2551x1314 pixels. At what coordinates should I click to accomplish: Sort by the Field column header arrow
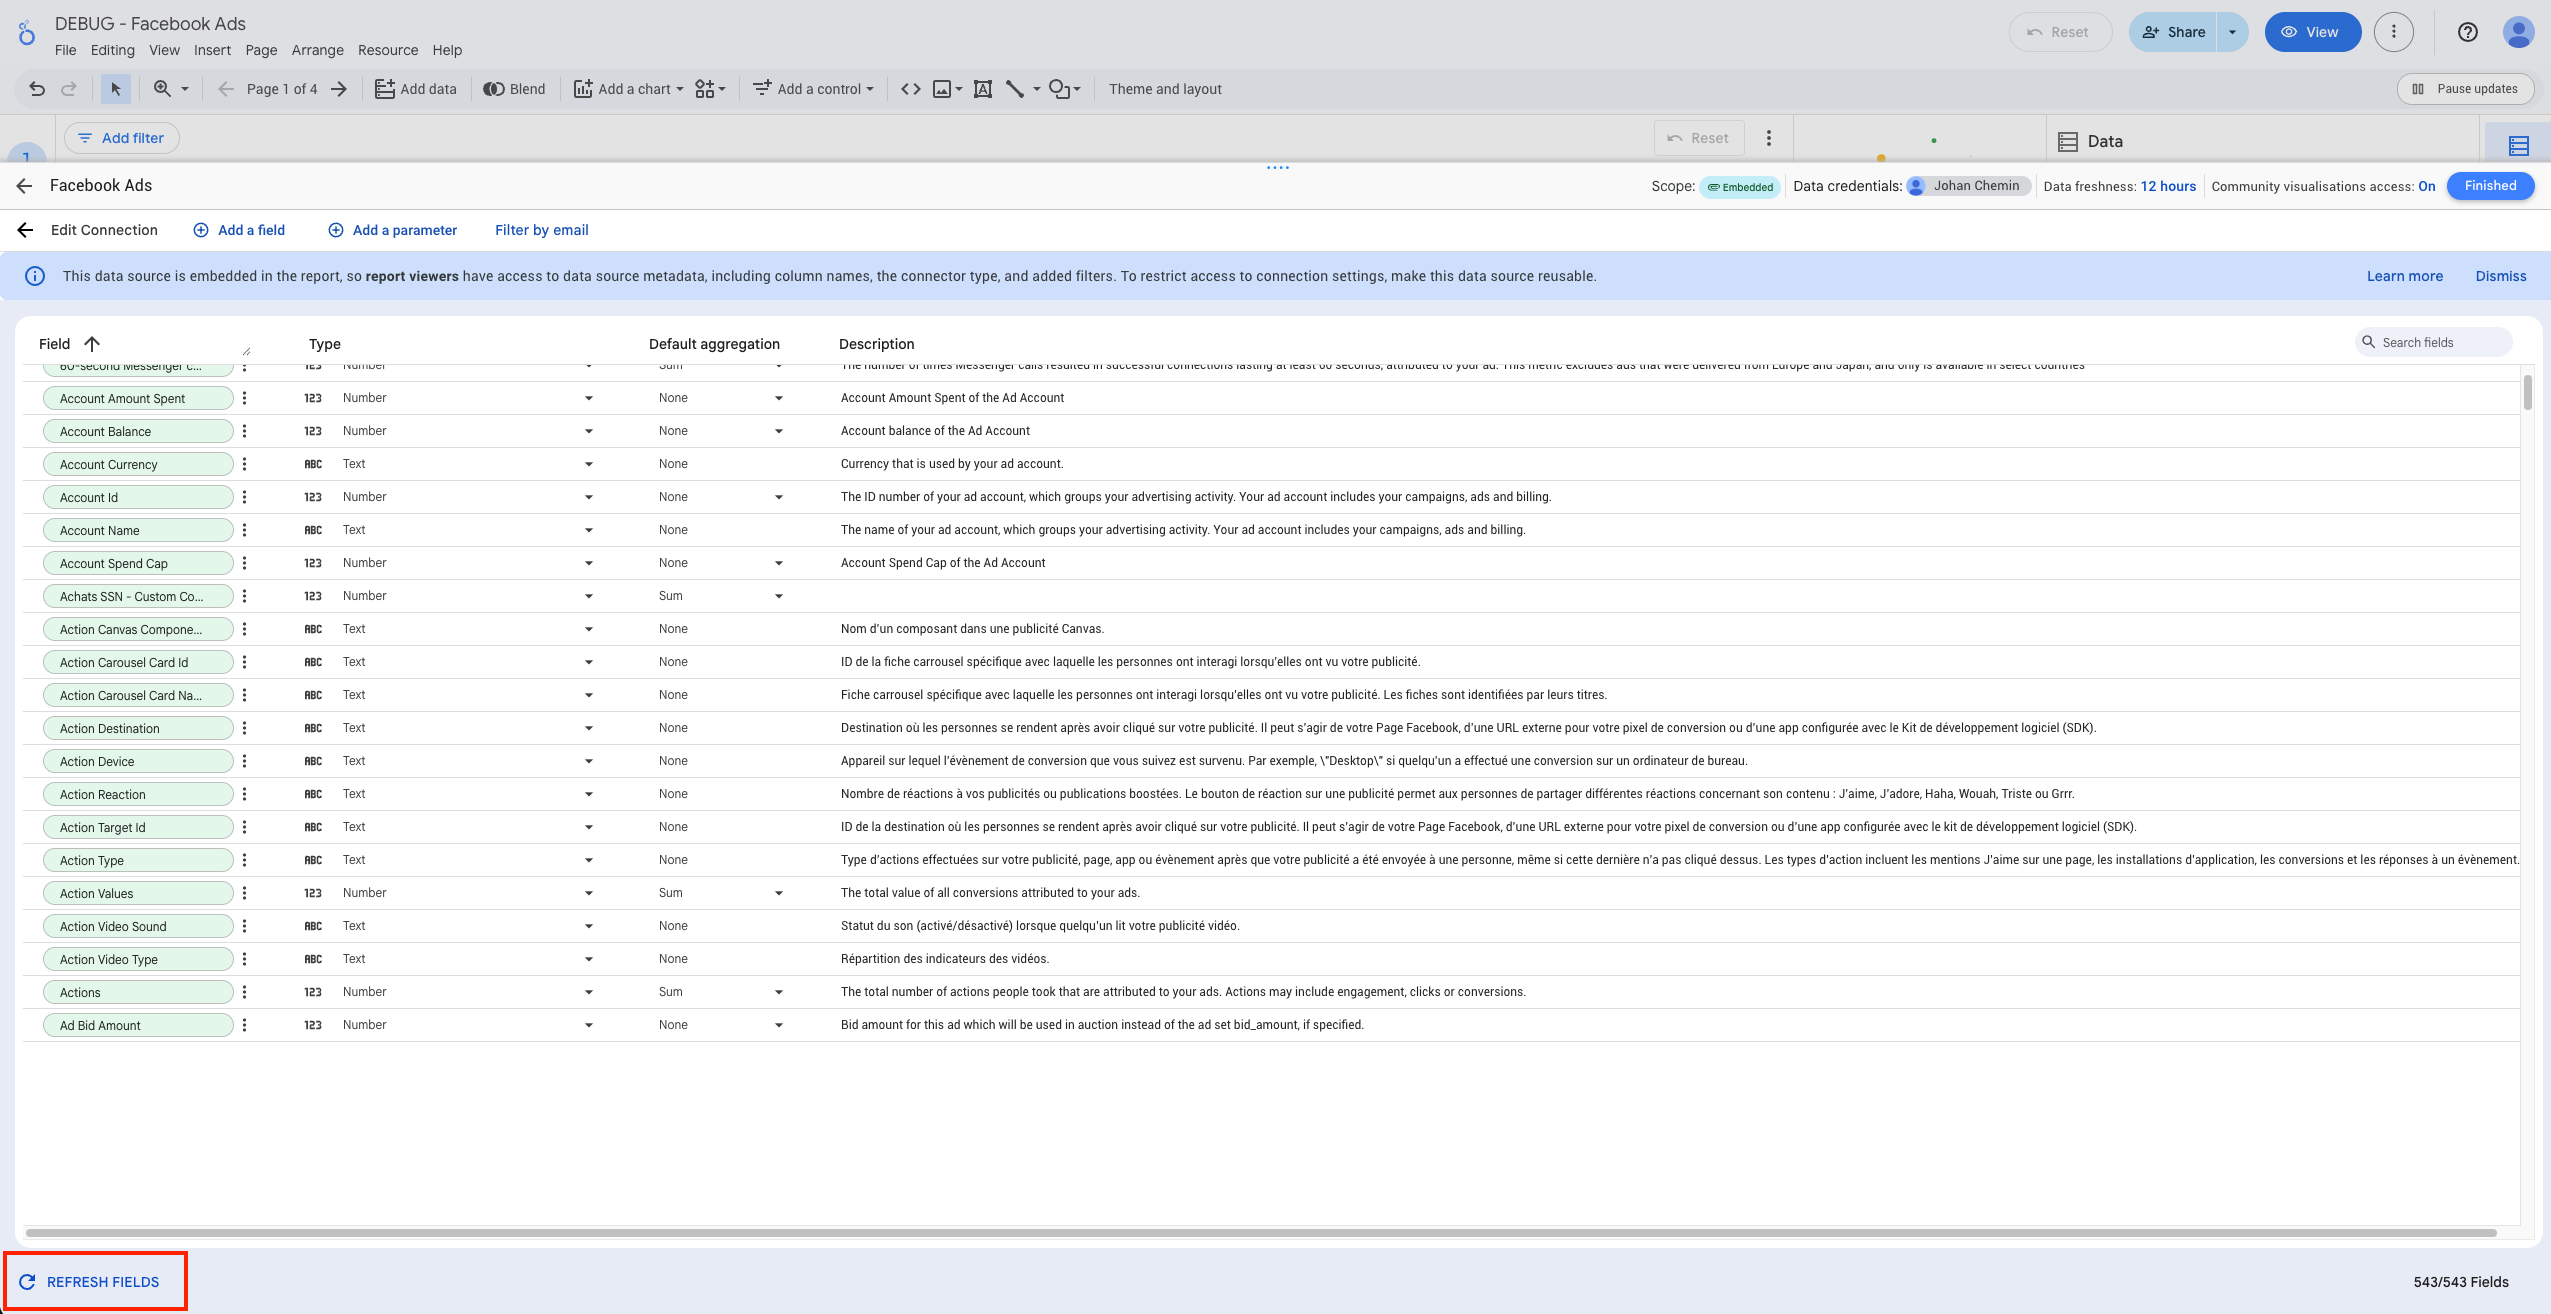click(x=92, y=344)
